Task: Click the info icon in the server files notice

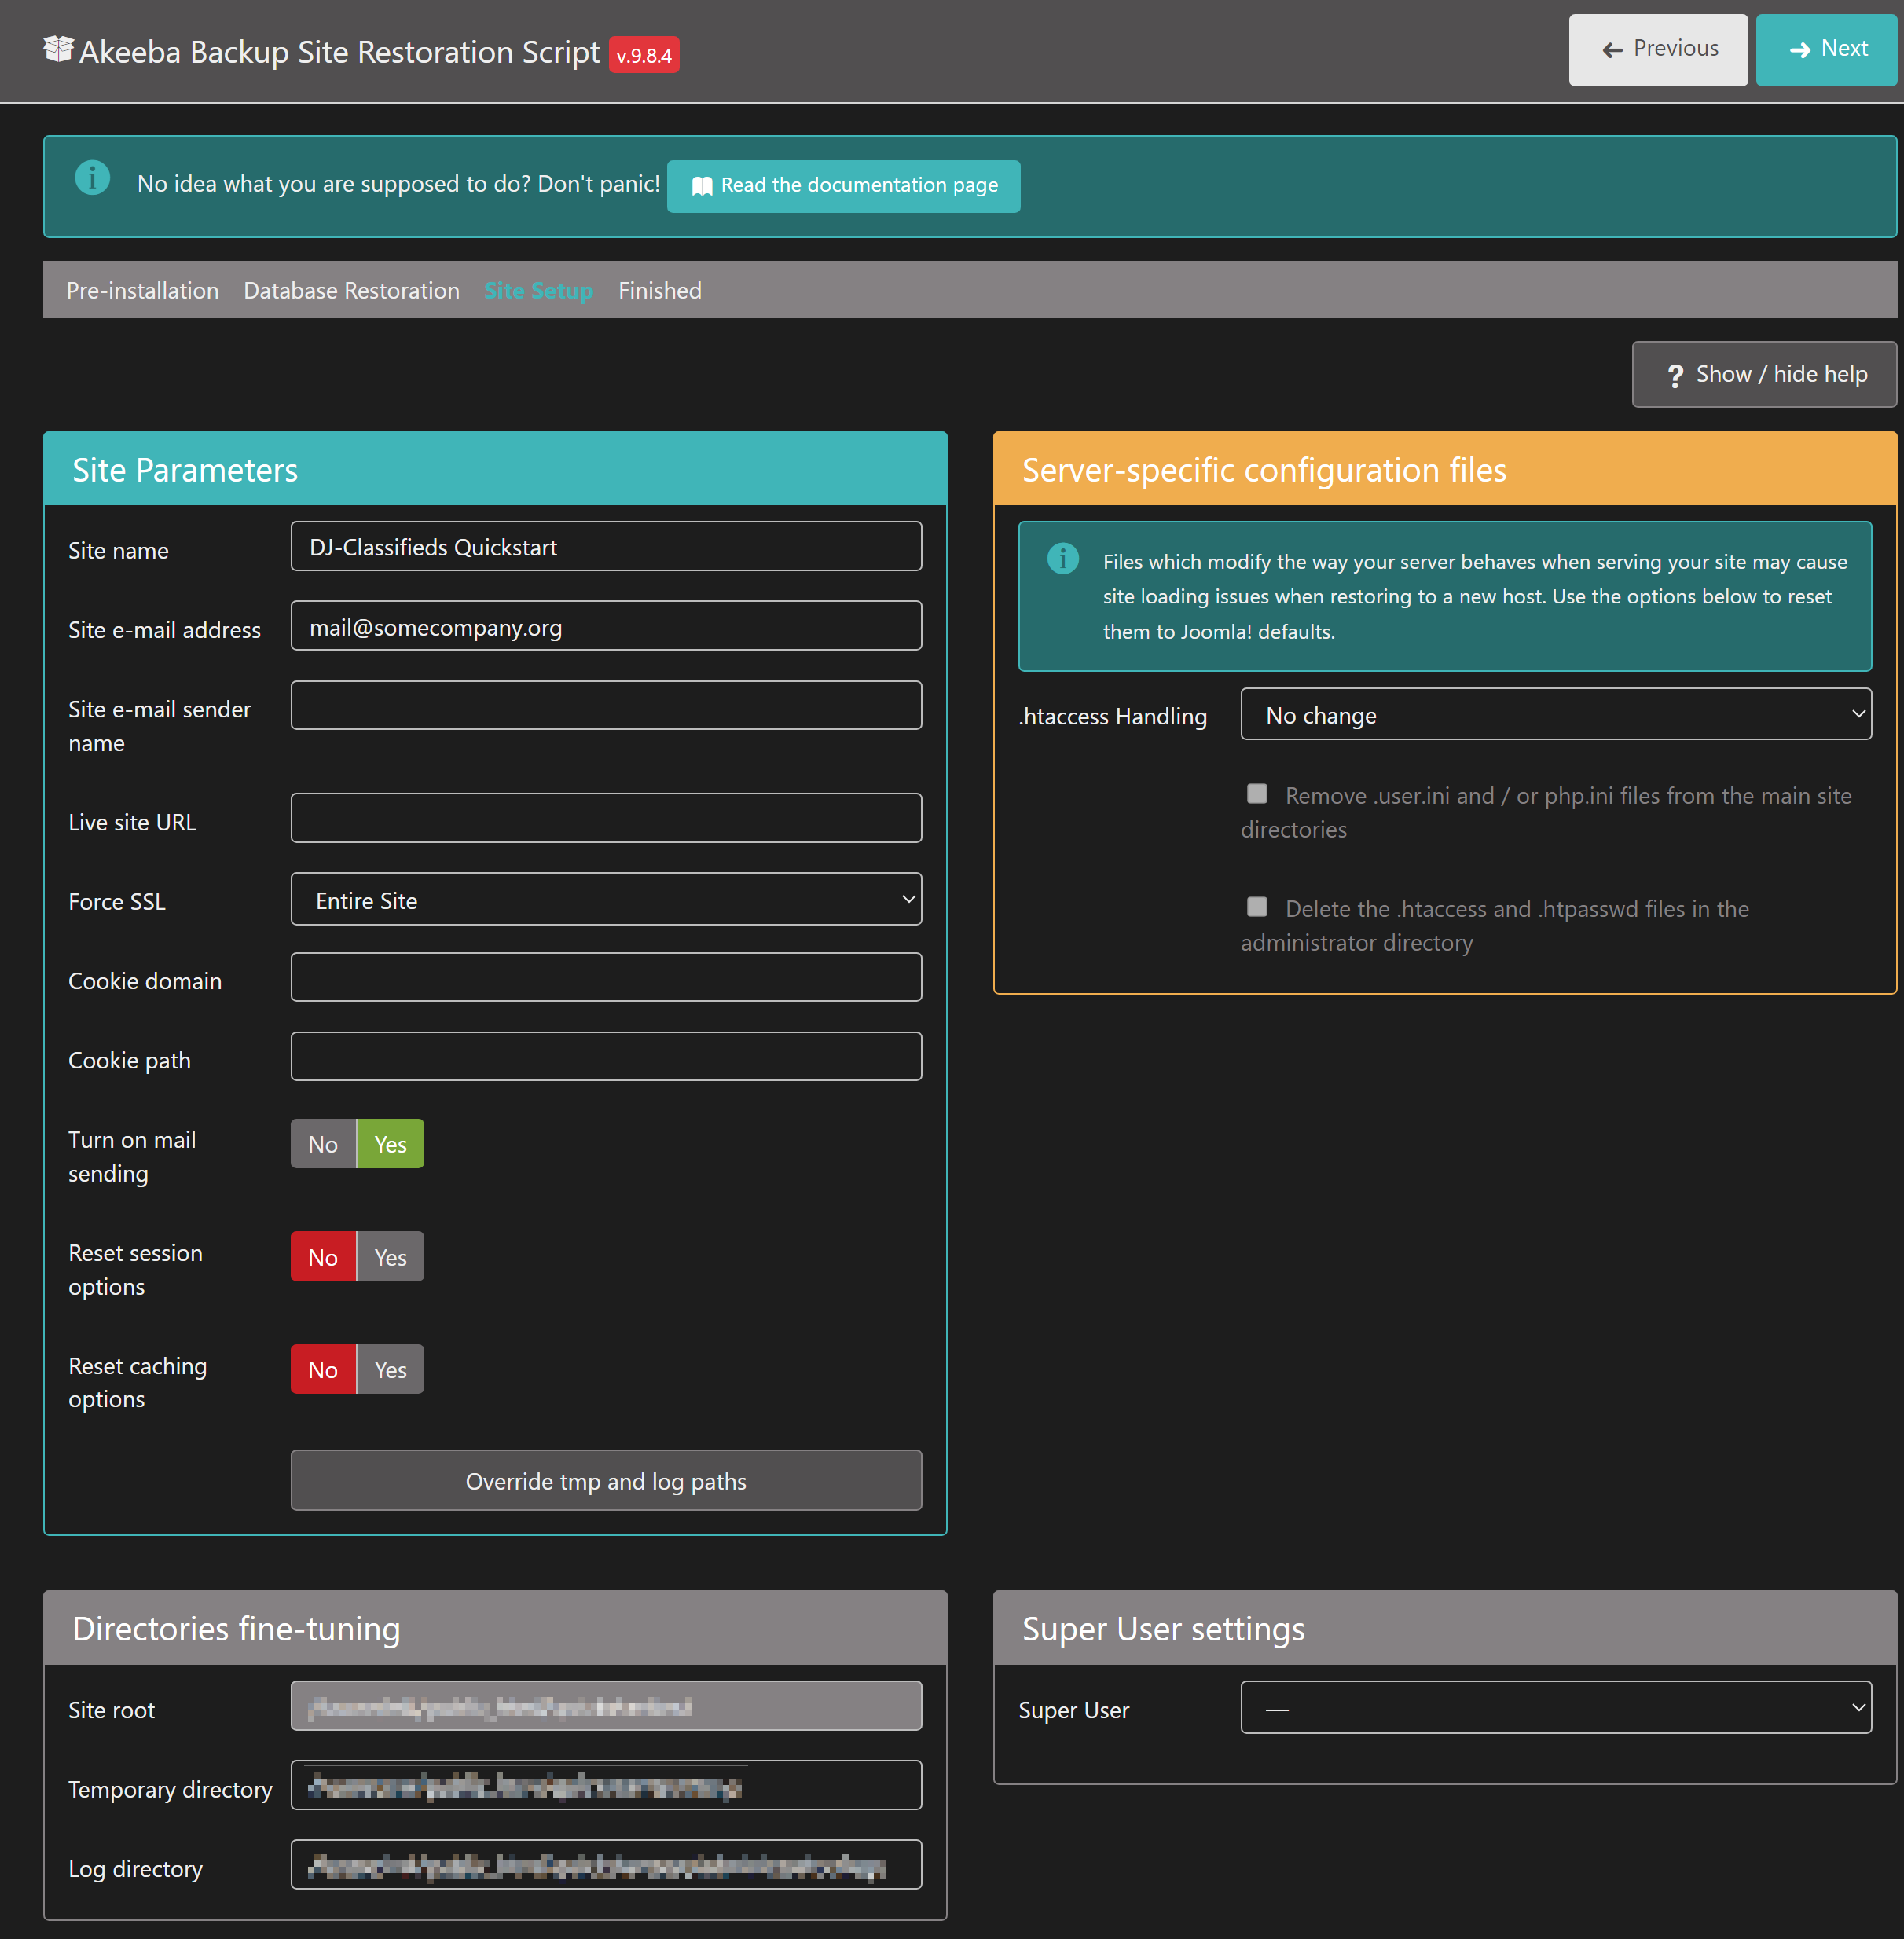Action: pos(1063,558)
